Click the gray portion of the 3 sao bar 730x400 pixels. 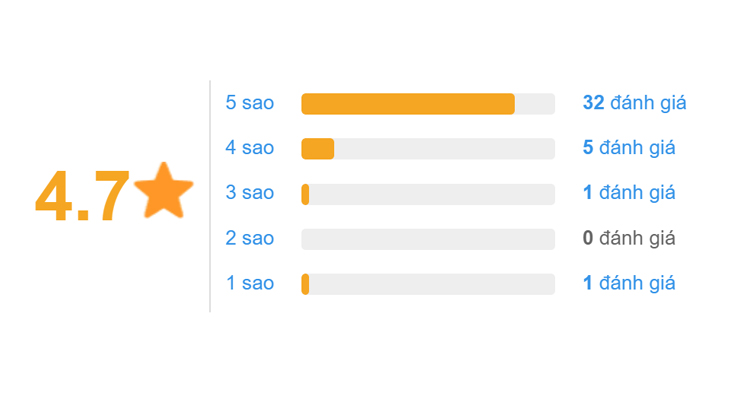[x=432, y=194]
